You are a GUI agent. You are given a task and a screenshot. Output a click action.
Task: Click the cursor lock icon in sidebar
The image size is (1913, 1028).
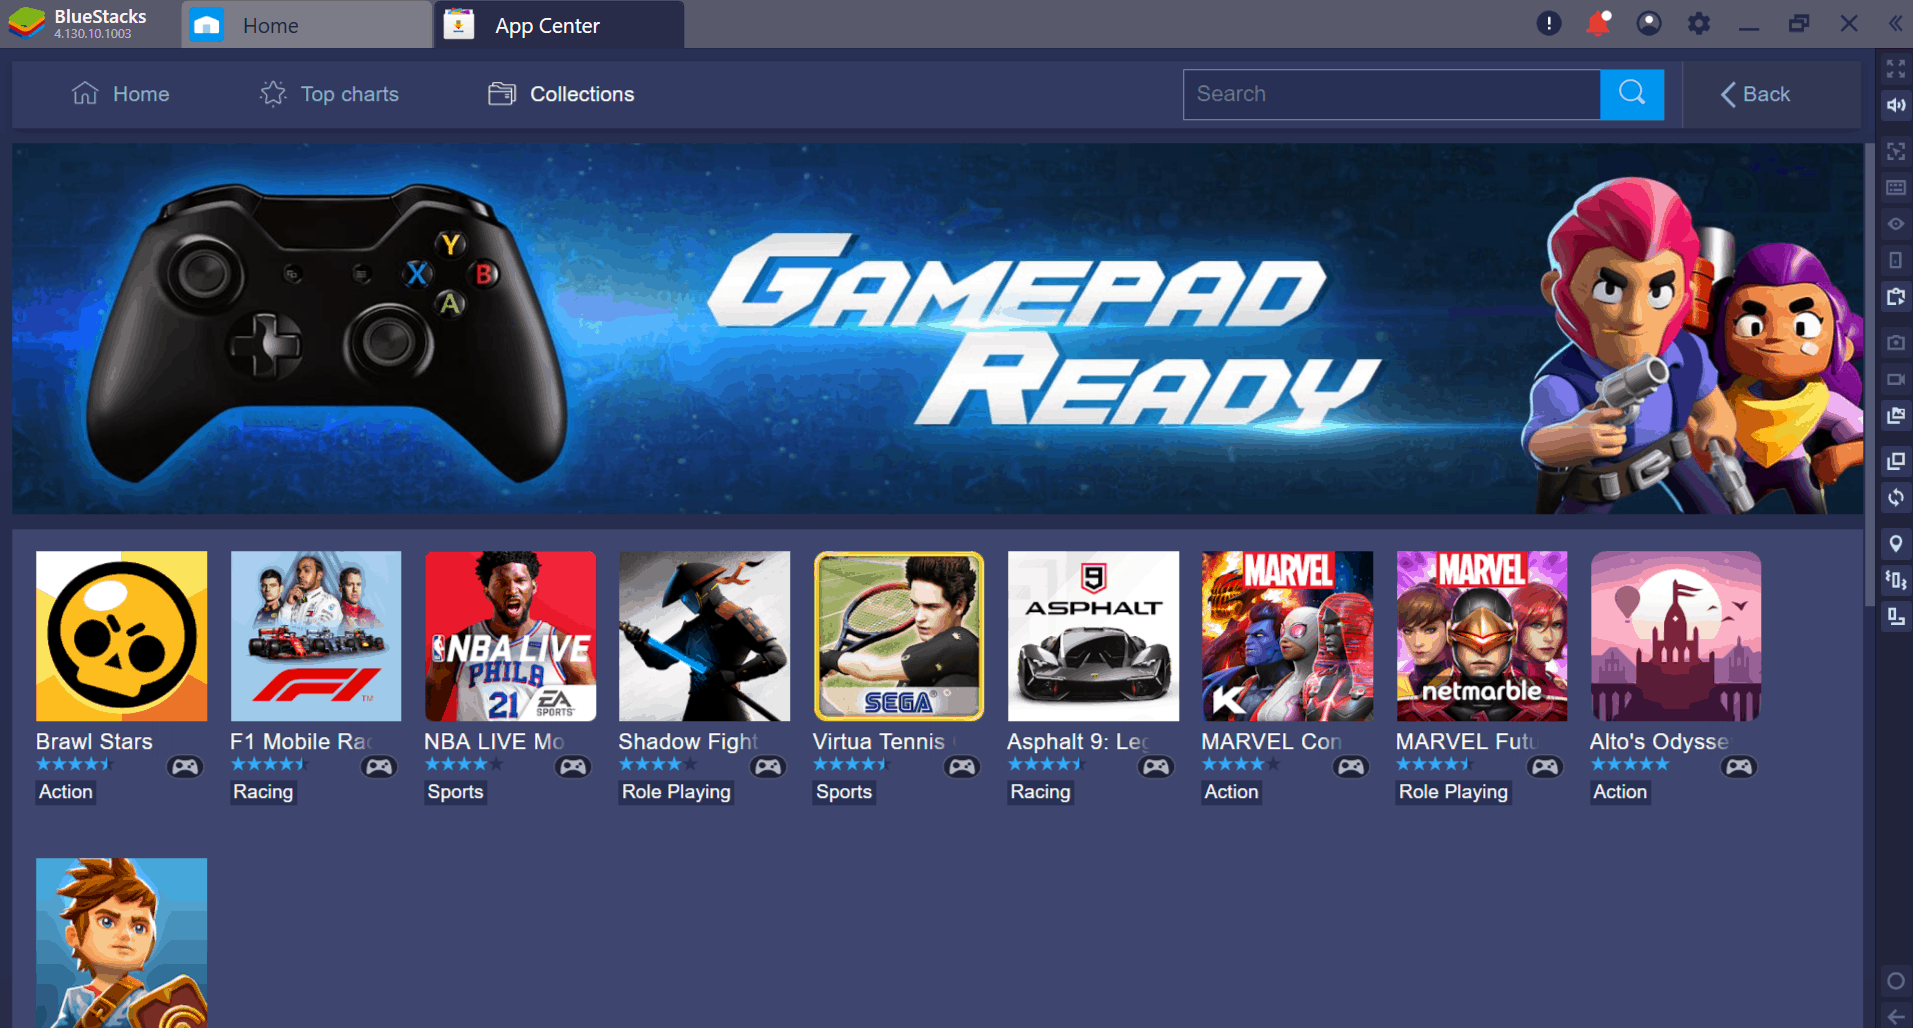1895,151
